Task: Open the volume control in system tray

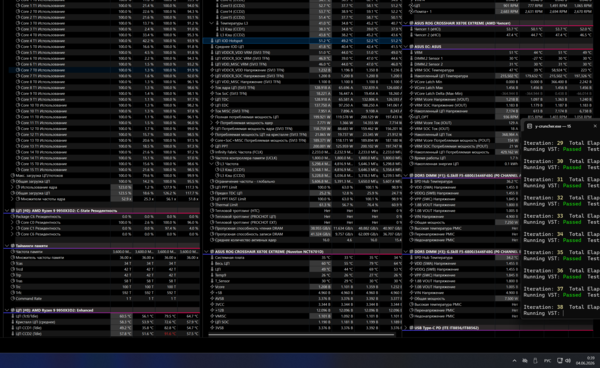Action: point(568,361)
